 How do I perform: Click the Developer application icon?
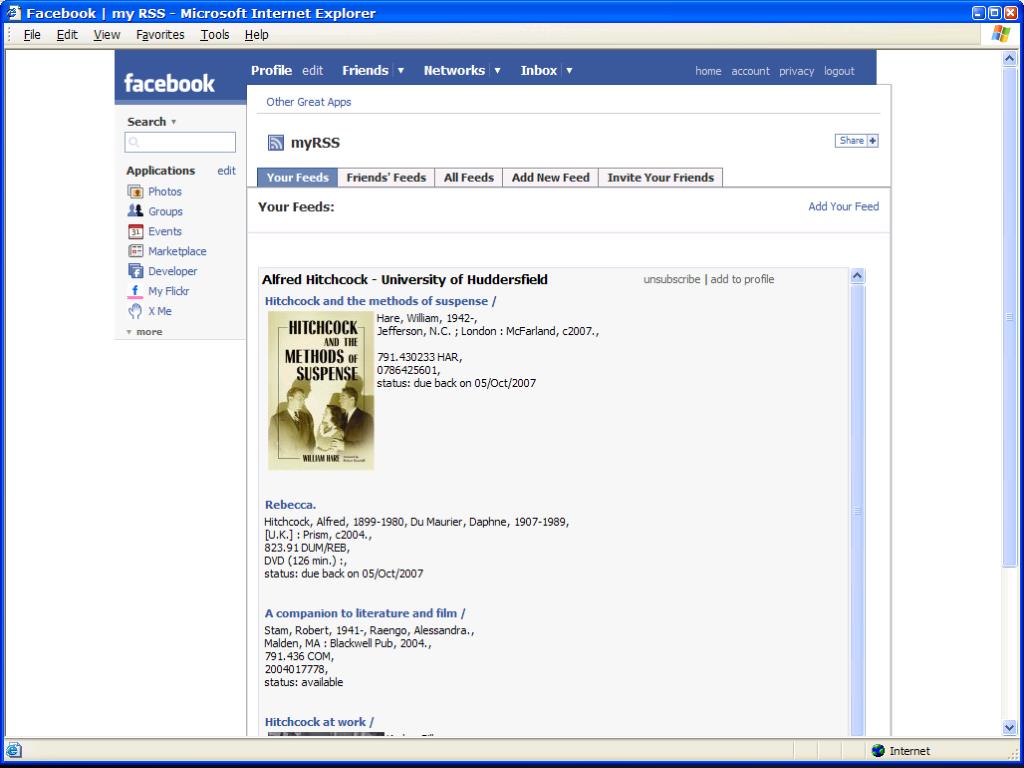pos(135,271)
